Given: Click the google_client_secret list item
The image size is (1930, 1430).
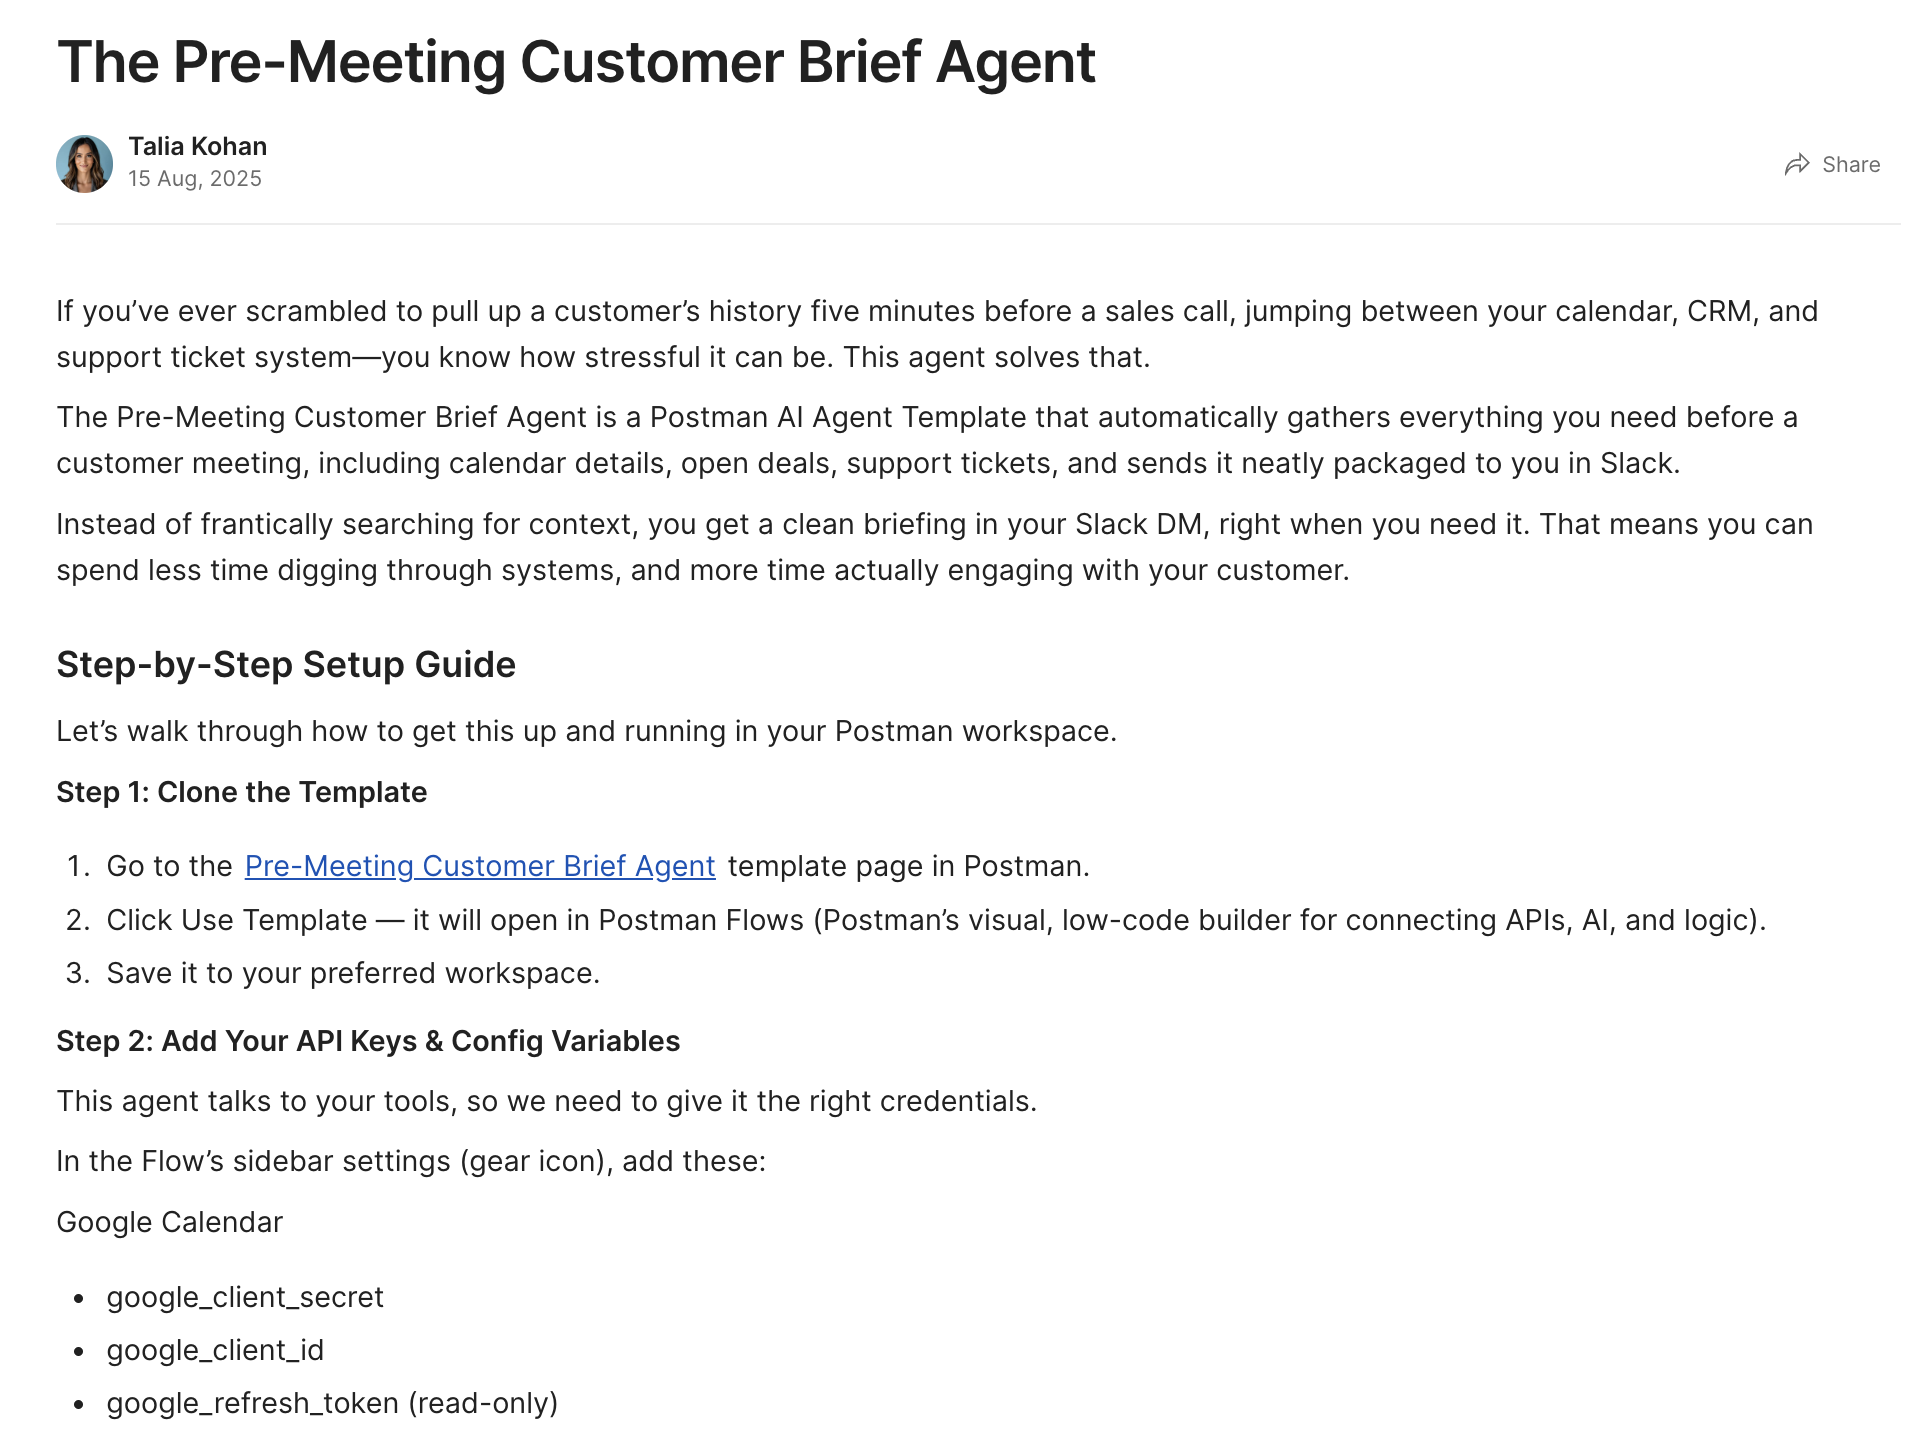Looking at the screenshot, I should [x=245, y=1297].
